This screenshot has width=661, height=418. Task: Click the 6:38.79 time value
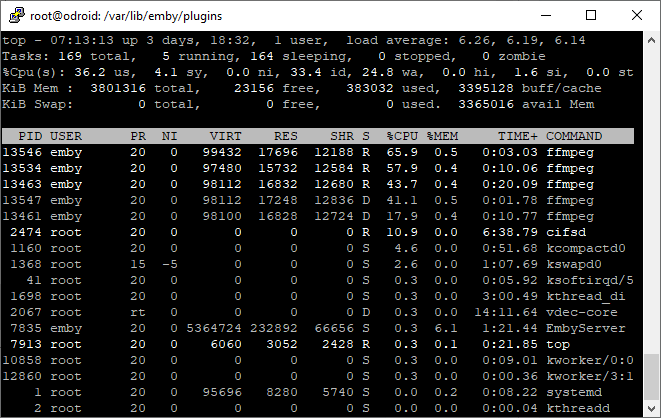click(x=510, y=232)
